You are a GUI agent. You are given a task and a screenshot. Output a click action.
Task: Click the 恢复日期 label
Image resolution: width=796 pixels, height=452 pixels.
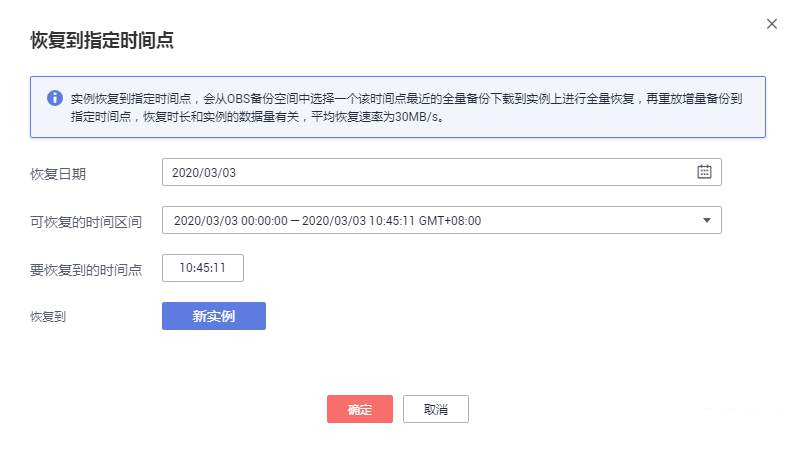point(58,174)
